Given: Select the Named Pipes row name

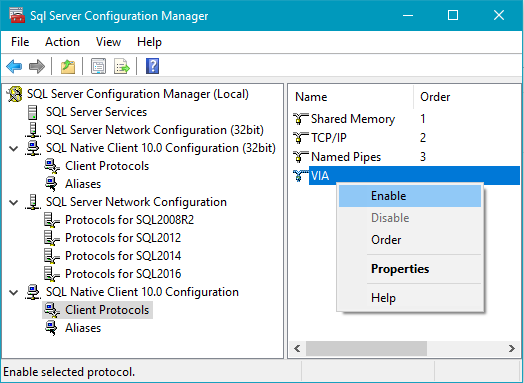Looking at the screenshot, I should (x=346, y=157).
